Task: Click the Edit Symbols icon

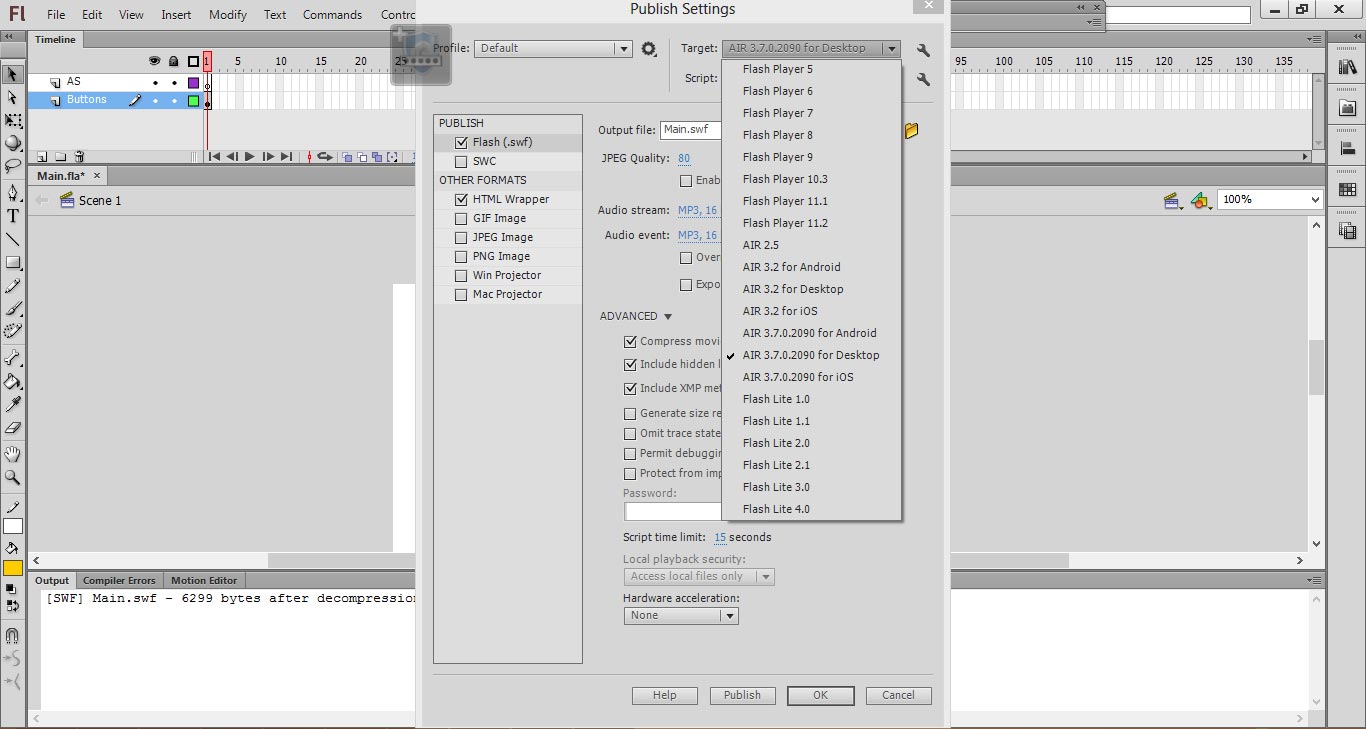Action: coord(1200,201)
